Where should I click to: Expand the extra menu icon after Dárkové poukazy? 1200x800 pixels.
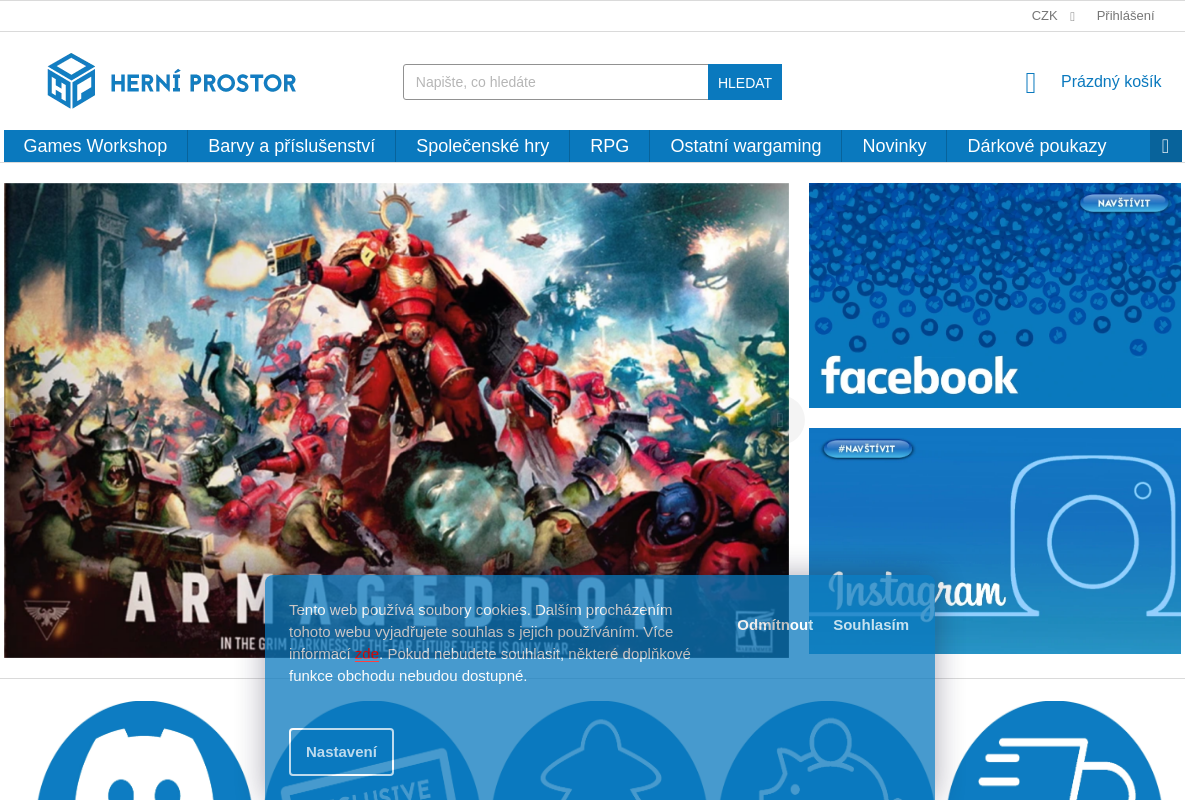click(x=1165, y=146)
